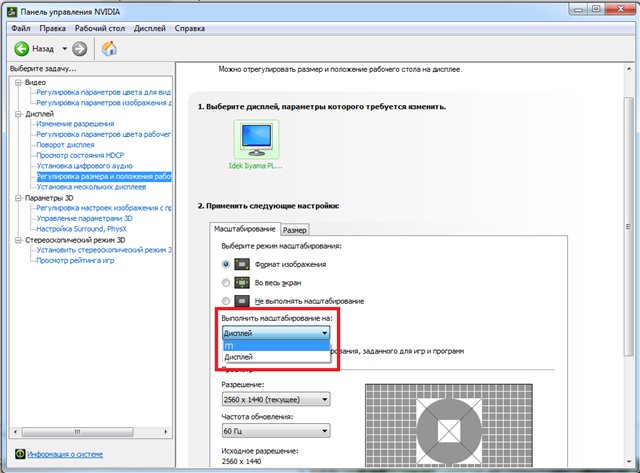
Task: Open the 'Правка' menu
Action: point(53,29)
